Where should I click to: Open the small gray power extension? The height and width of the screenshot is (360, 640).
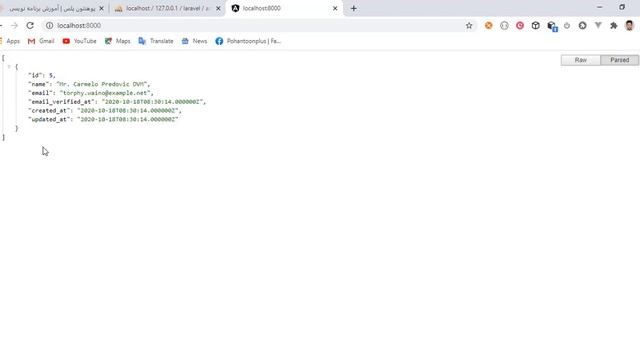[567, 25]
